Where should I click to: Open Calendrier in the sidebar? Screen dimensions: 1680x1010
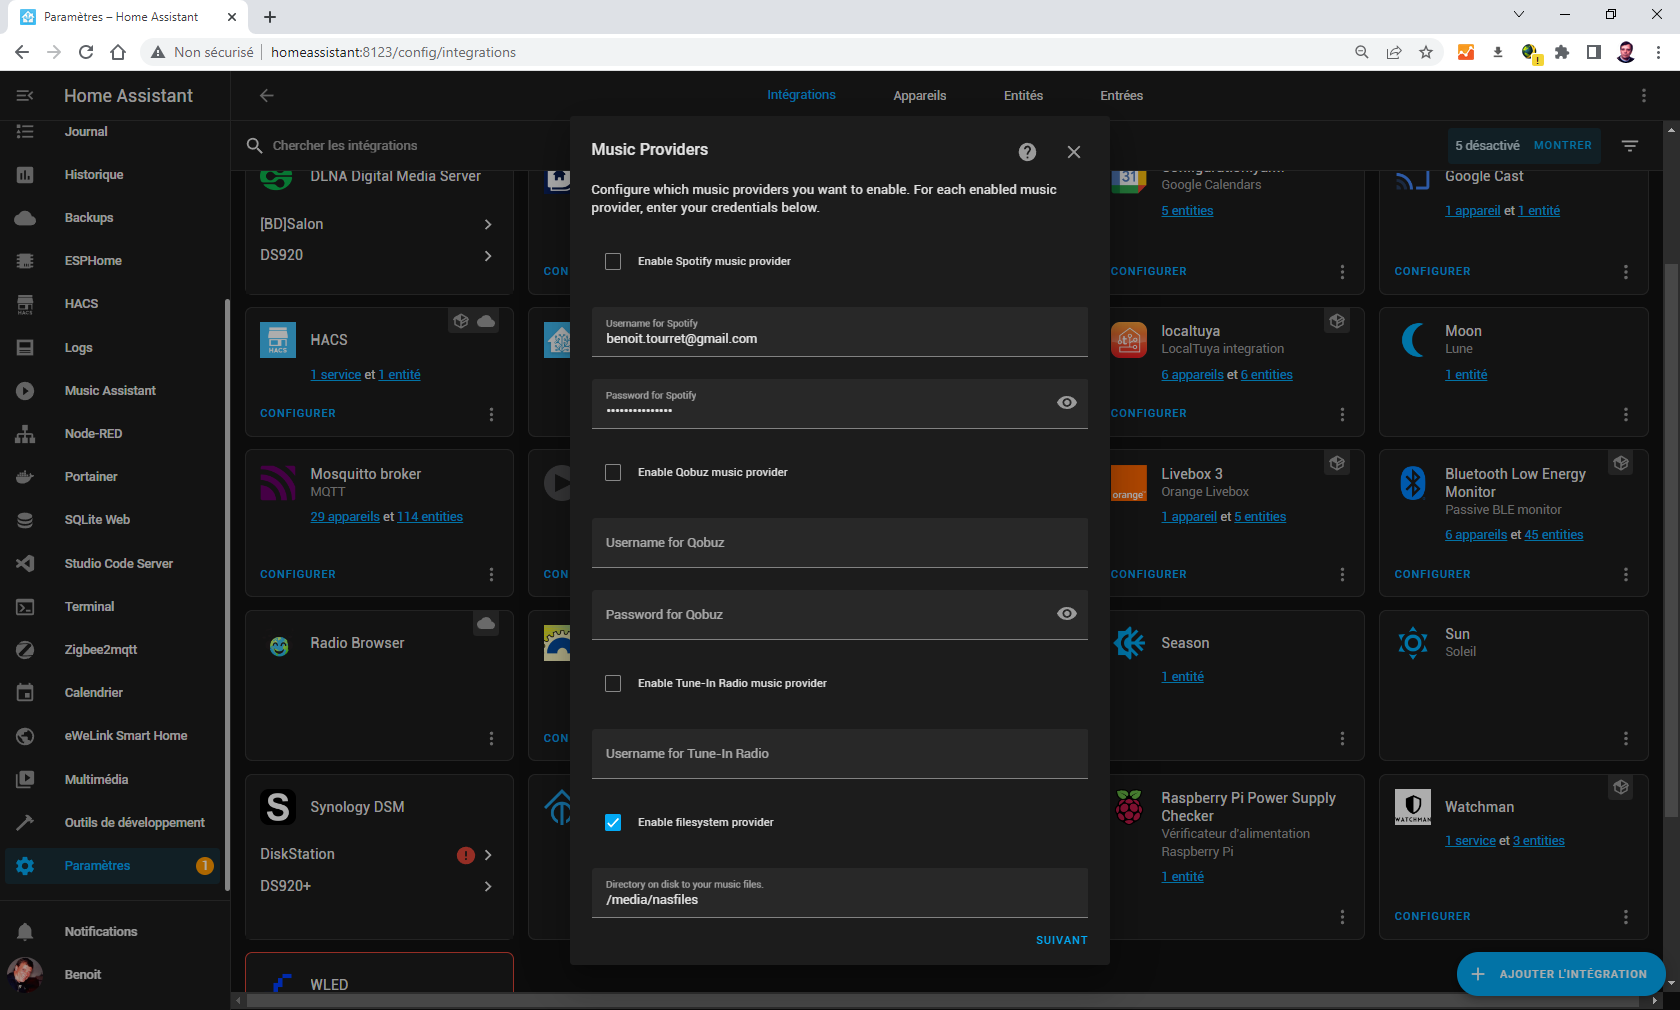point(115,693)
